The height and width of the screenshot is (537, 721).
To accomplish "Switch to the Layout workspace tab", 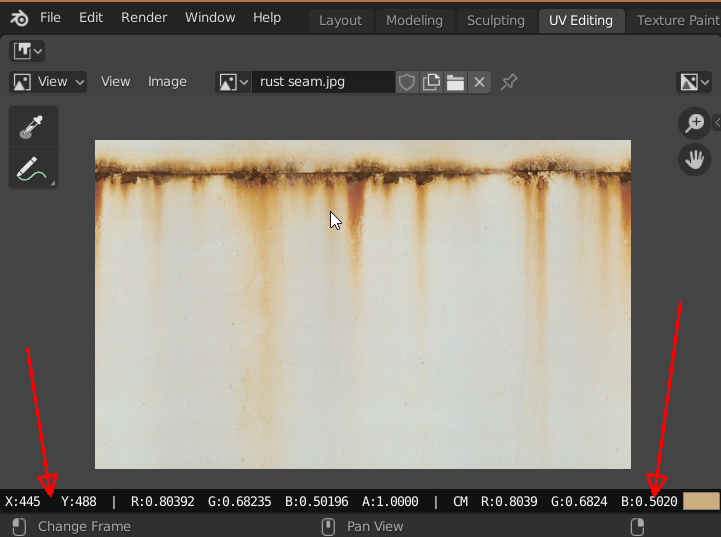I will 340,21.
